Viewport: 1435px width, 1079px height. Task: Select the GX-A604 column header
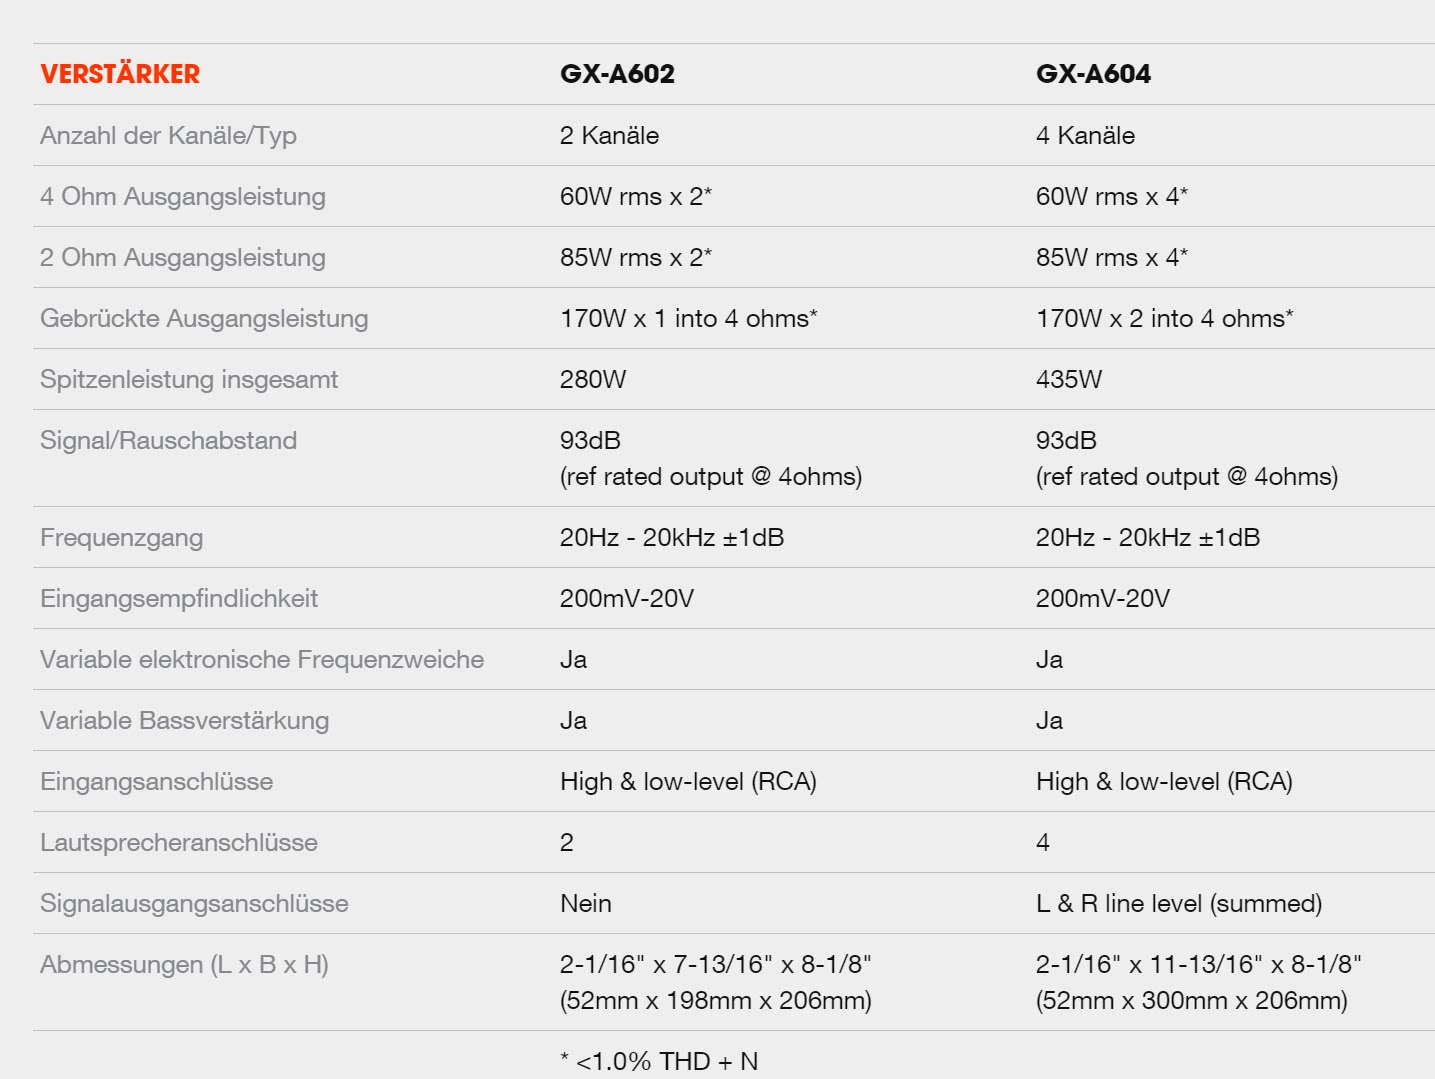pos(1093,74)
